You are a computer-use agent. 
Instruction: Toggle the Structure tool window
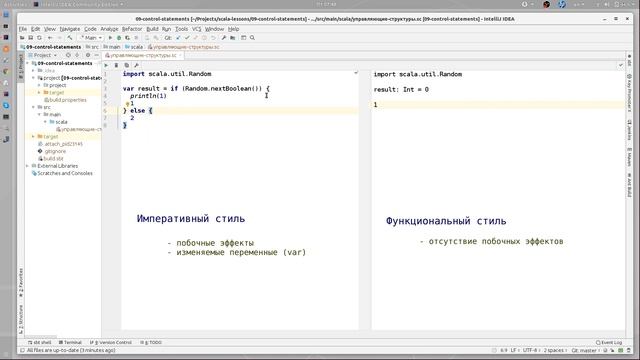click(21, 319)
